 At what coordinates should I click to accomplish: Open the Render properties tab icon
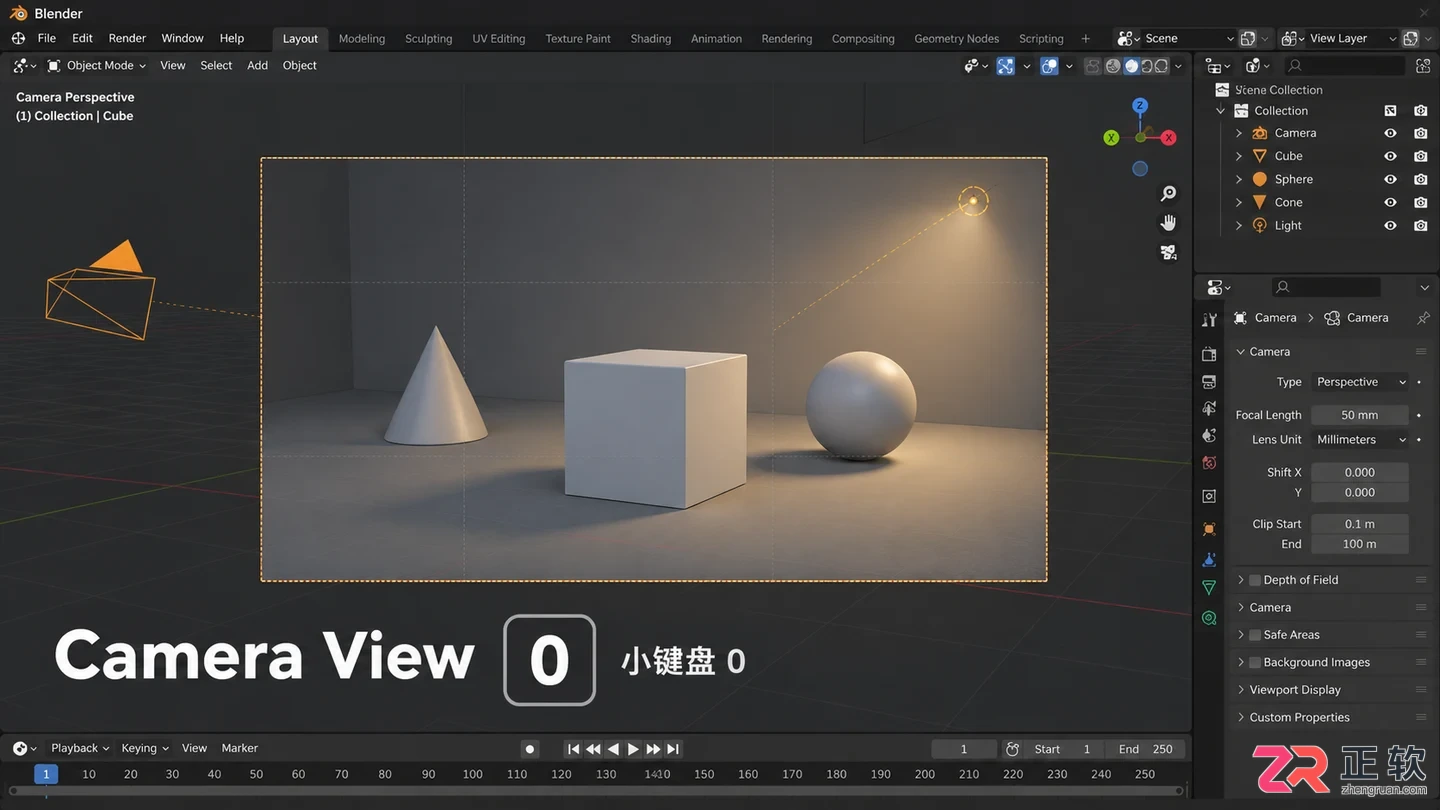[x=1209, y=354]
